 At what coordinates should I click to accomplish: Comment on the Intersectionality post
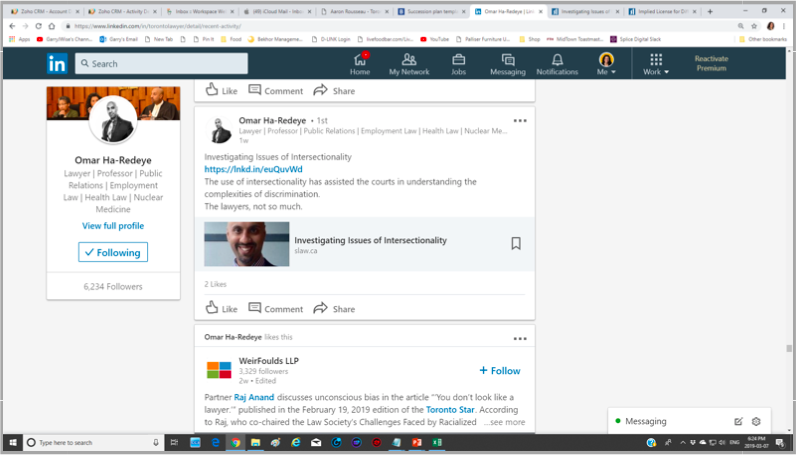pos(275,308)
